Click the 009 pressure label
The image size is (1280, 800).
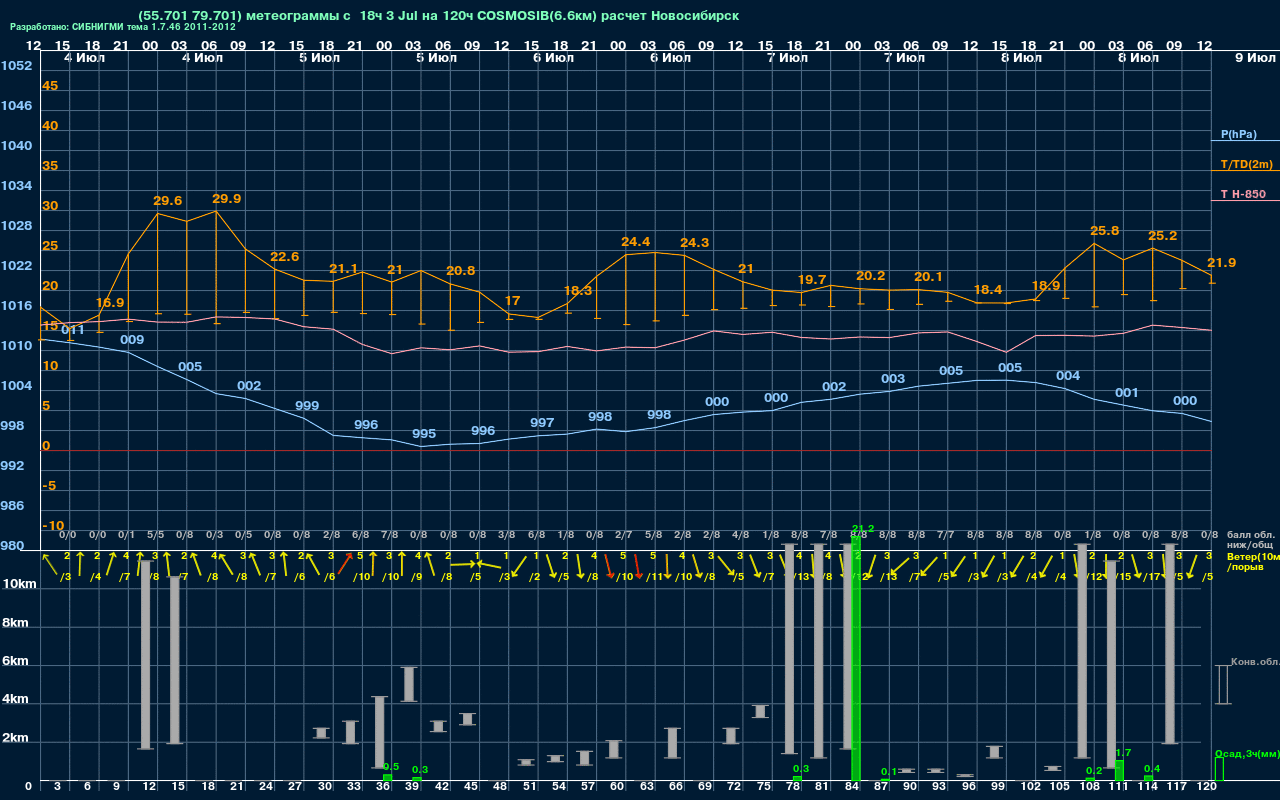tap(132, 340)
